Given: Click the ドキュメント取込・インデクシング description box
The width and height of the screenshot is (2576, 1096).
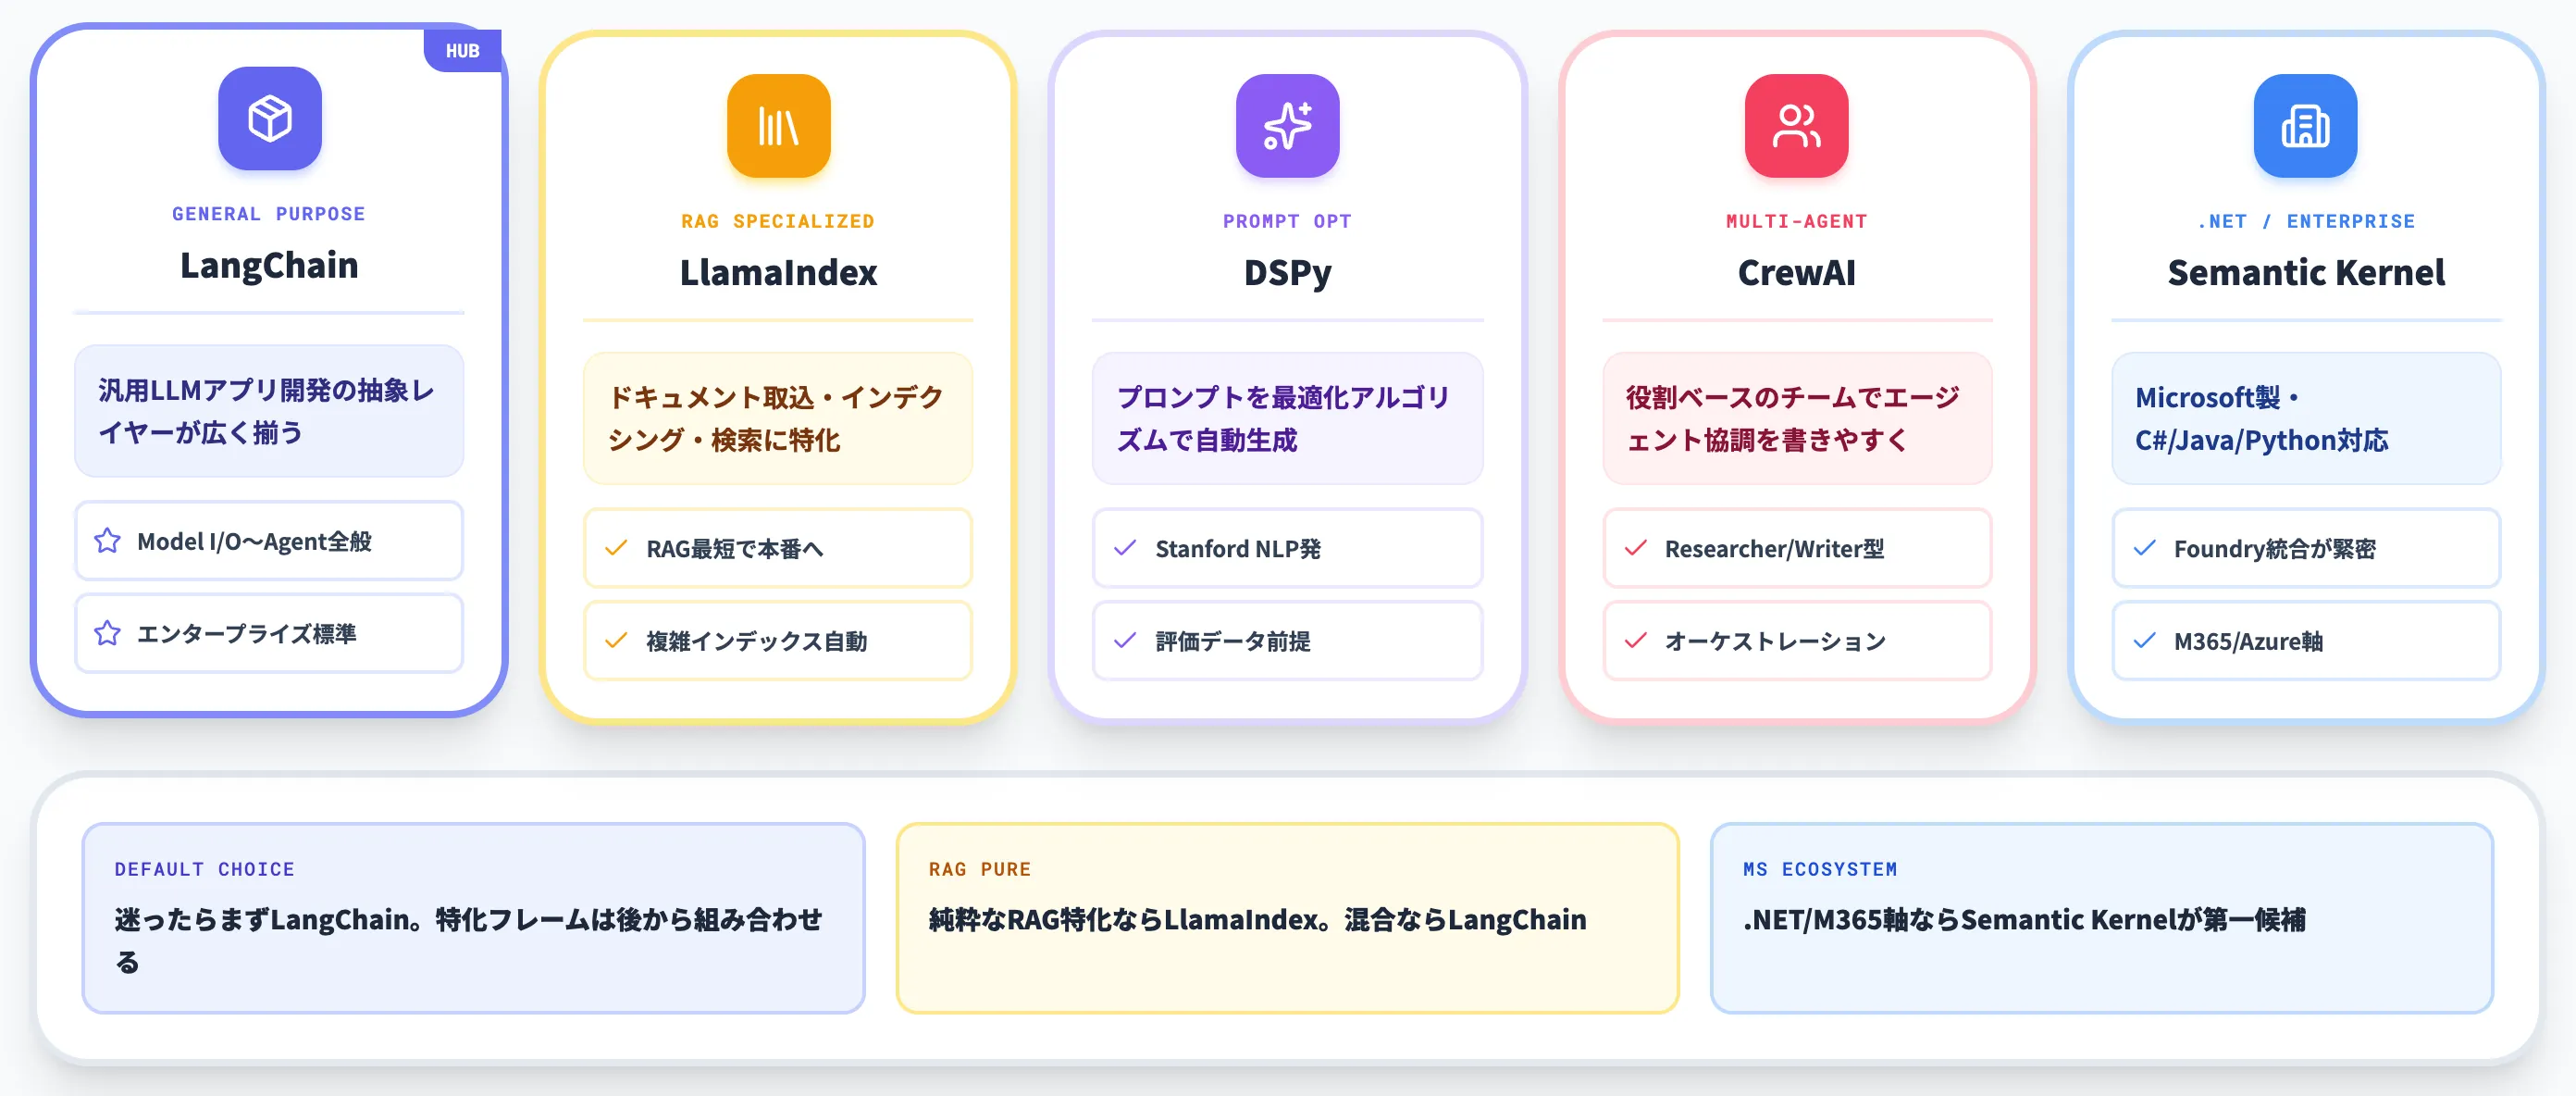Looking at the screenshot, I should 778,418.
